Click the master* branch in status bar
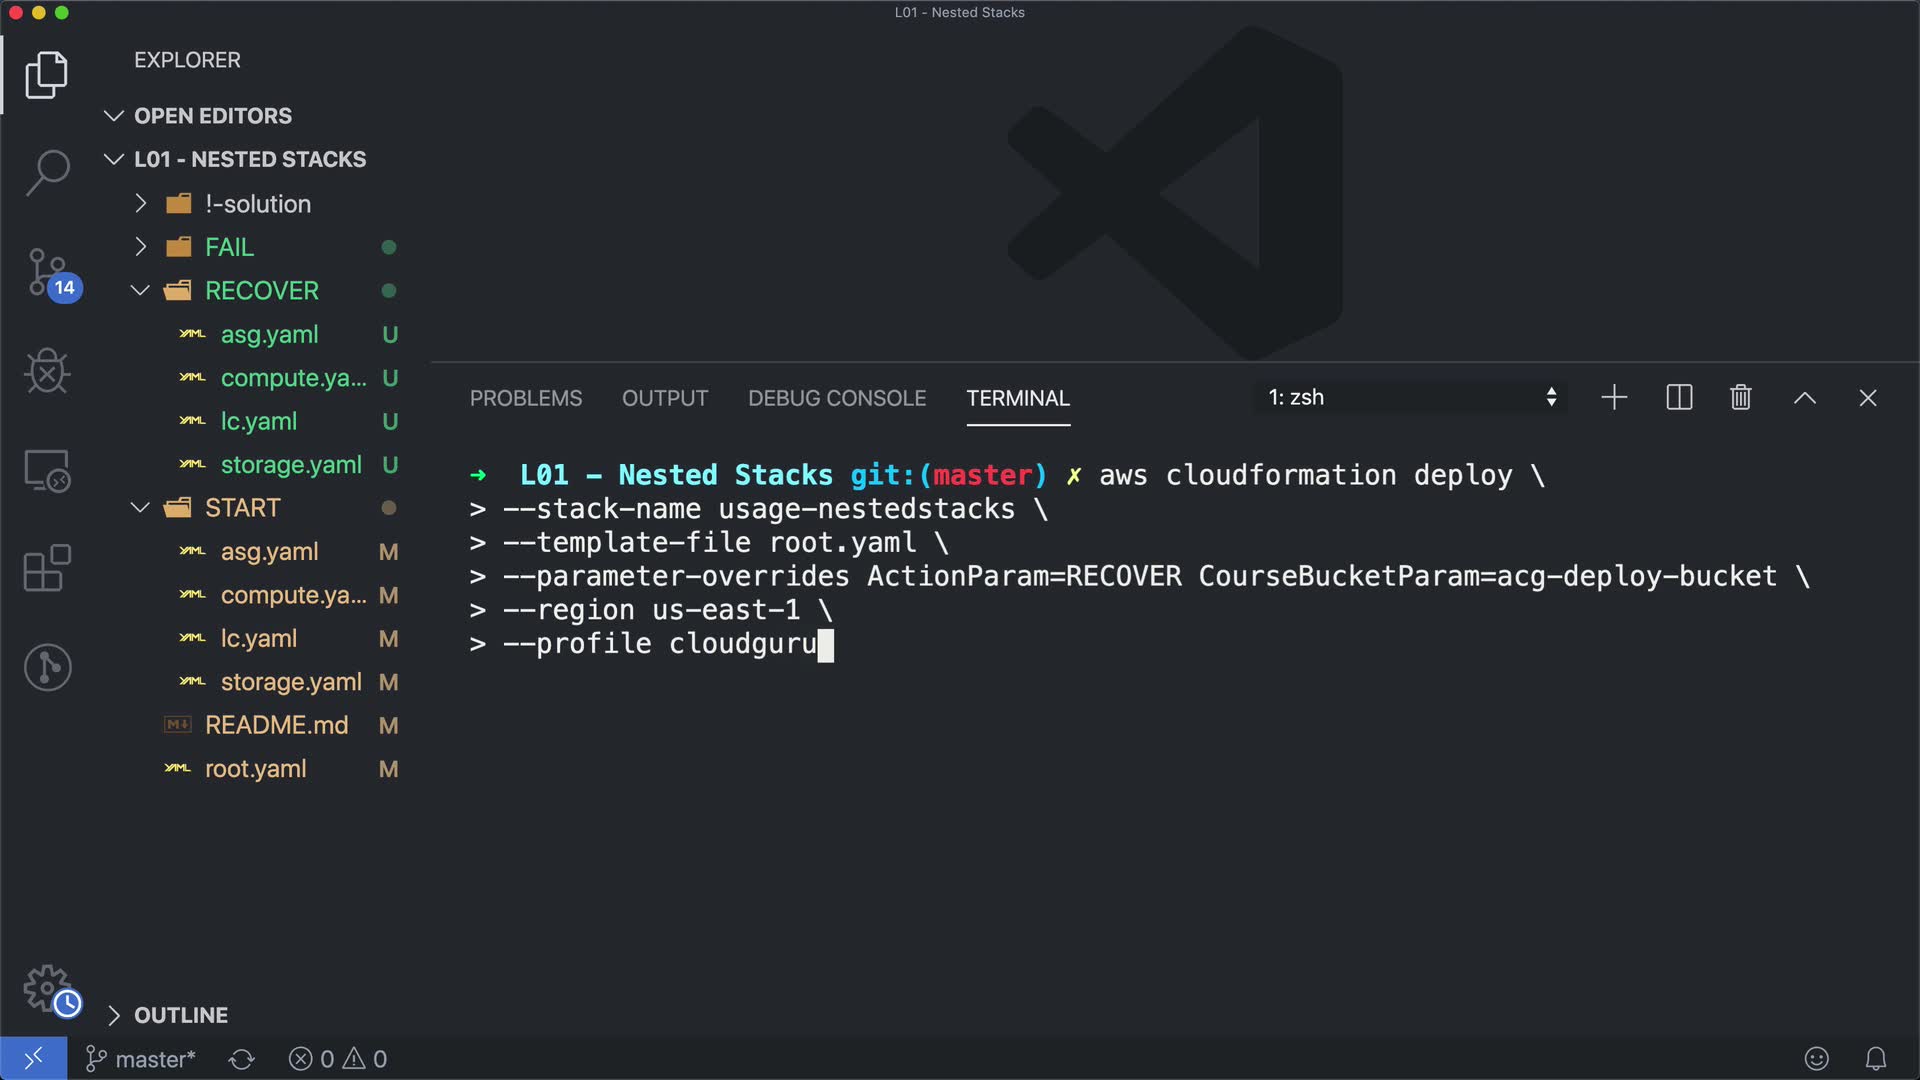This screenshot has width=1920, height=1080. pyautogui.click(x=141, y=1059)
